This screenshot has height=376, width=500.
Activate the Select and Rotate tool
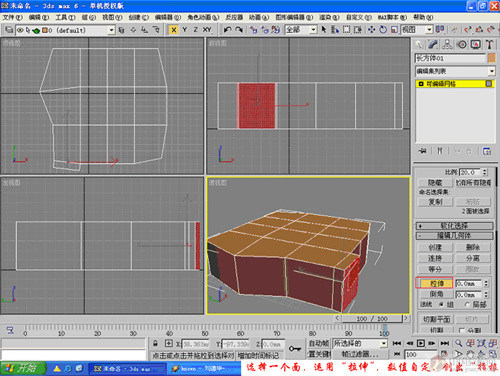point(383,30)
